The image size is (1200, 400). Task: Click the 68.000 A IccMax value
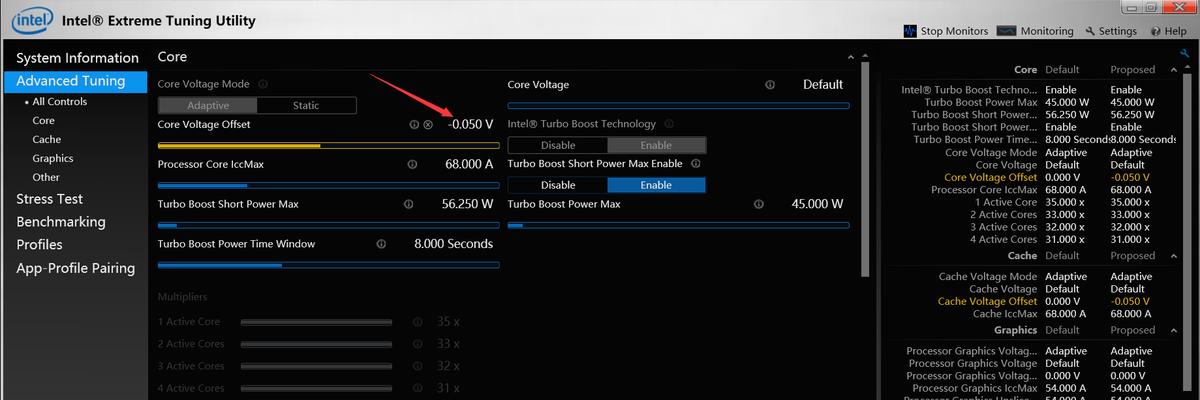(x=469, y=164)
